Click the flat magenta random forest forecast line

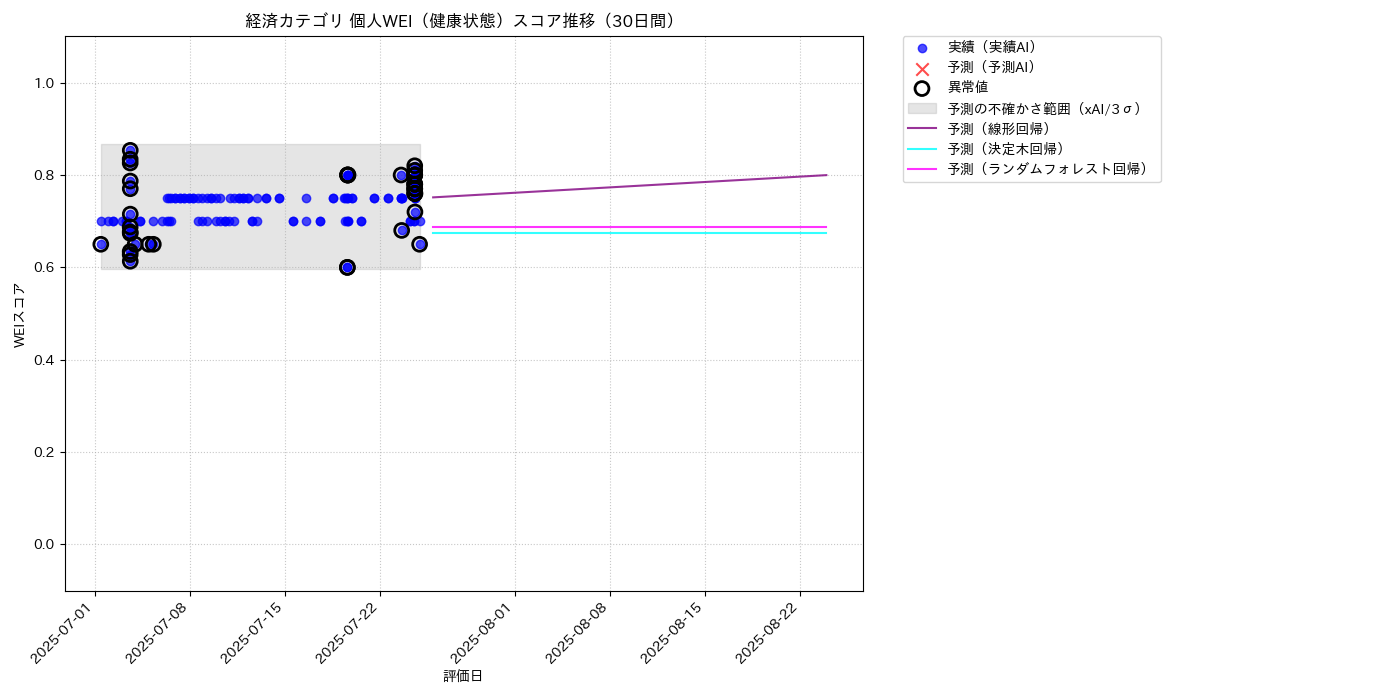[630, 227]
